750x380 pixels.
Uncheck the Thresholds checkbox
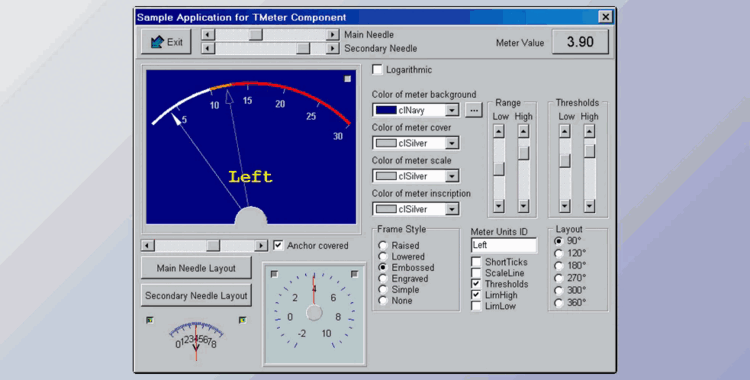tap(476, 284)
